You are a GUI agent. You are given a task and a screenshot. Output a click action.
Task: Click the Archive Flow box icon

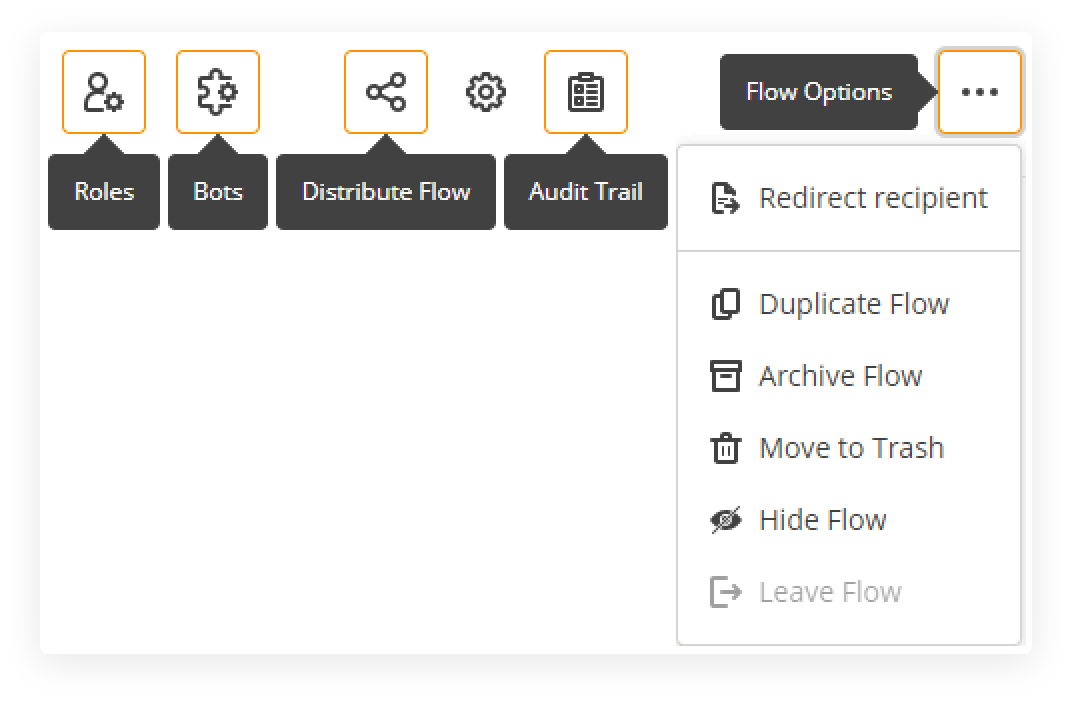tap(725, 376)
